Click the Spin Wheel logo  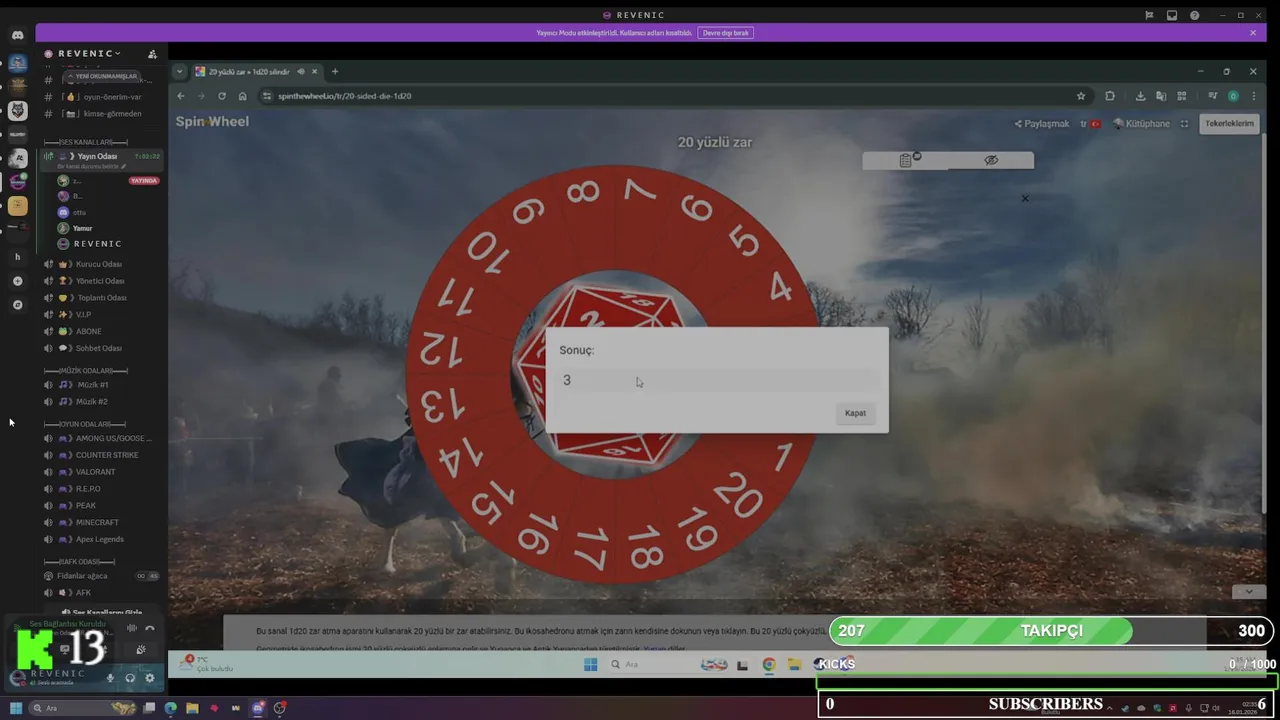click(x=212, y=121)
